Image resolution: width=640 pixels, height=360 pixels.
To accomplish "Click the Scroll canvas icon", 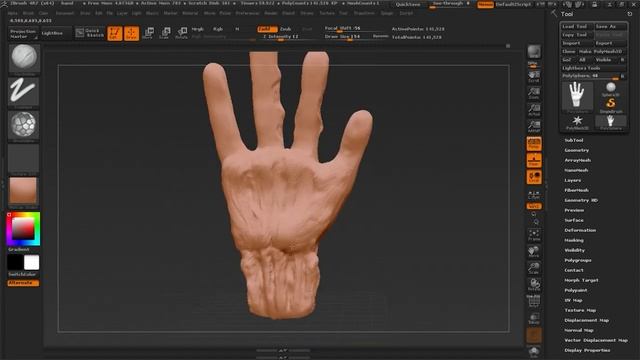I will [534, 76].
